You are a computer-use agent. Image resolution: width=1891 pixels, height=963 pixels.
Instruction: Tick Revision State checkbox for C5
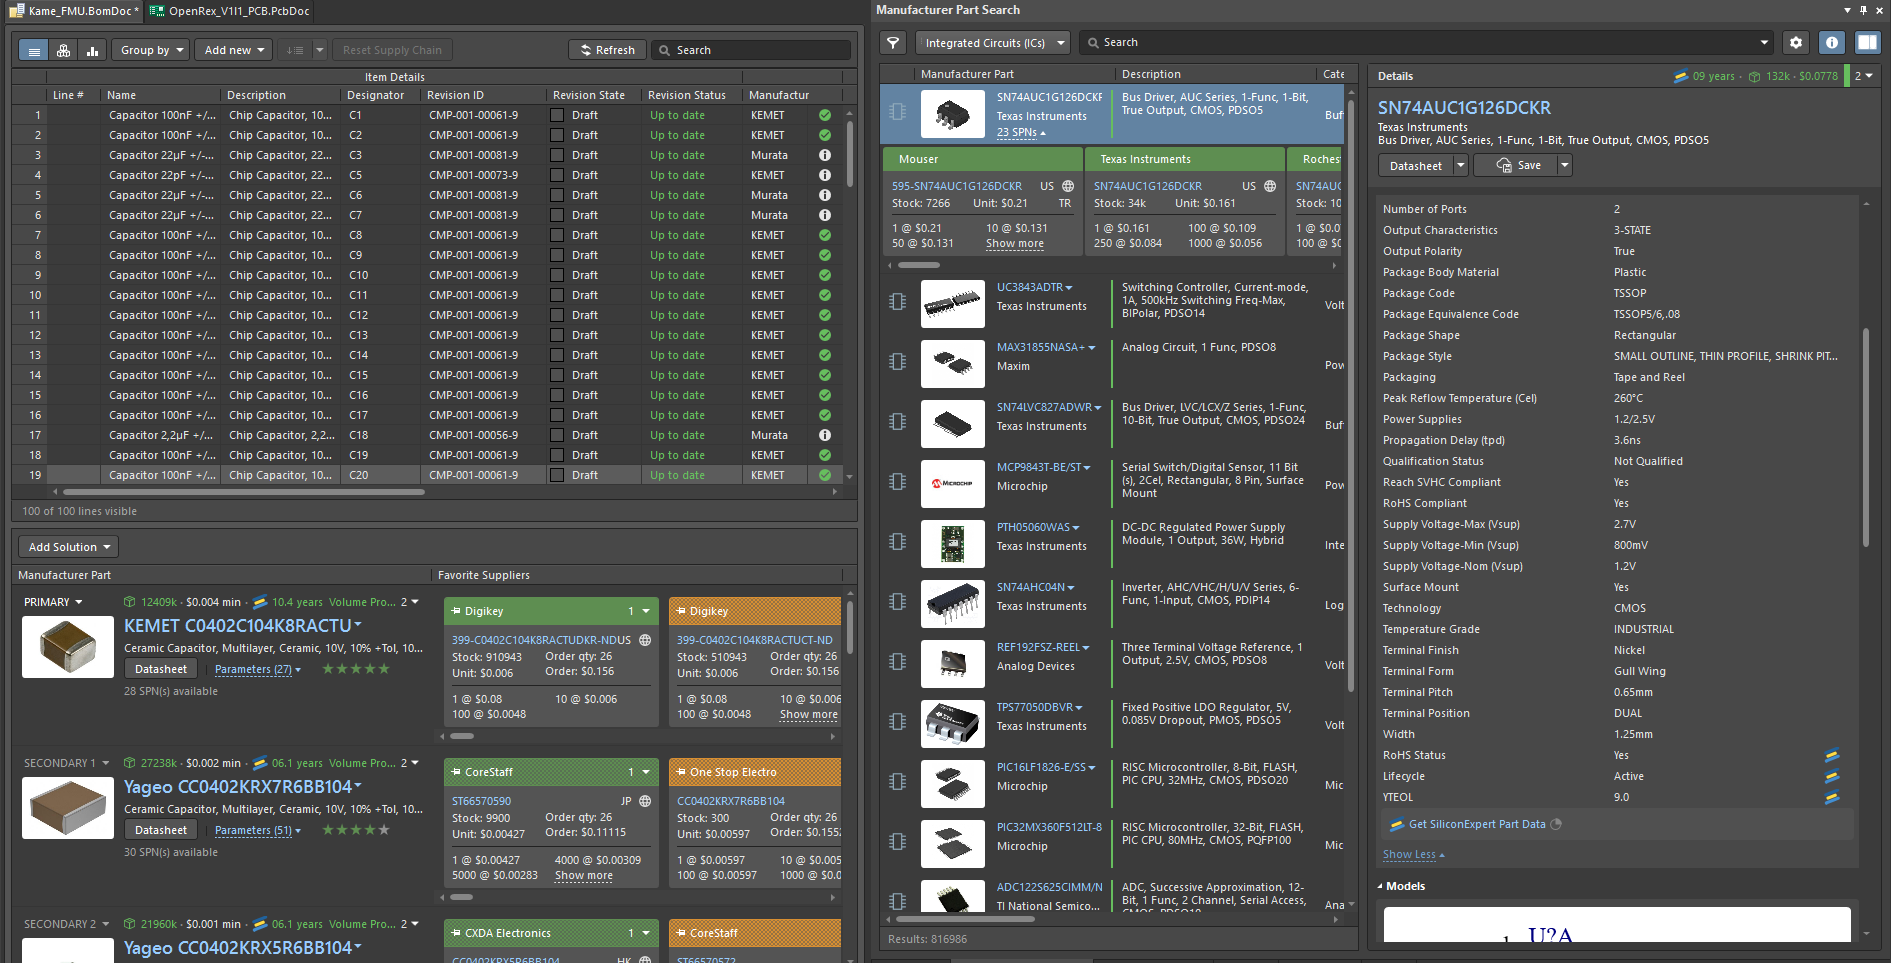click(557, 175)
